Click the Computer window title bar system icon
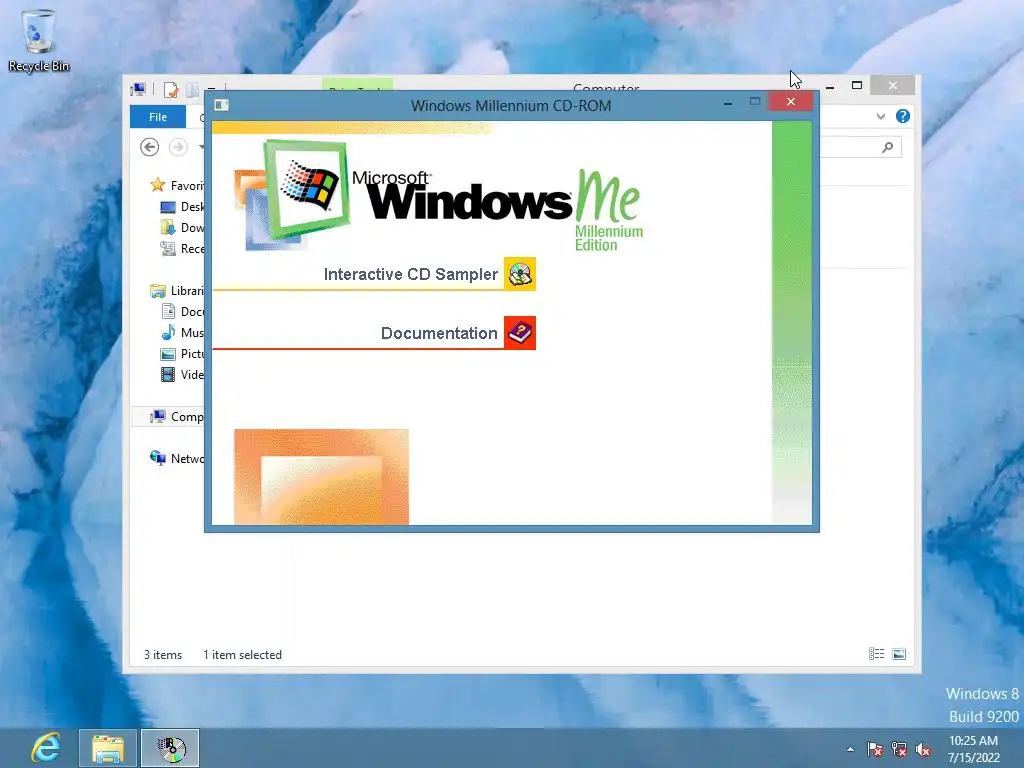1024x768 pixels. click(138, 89)
